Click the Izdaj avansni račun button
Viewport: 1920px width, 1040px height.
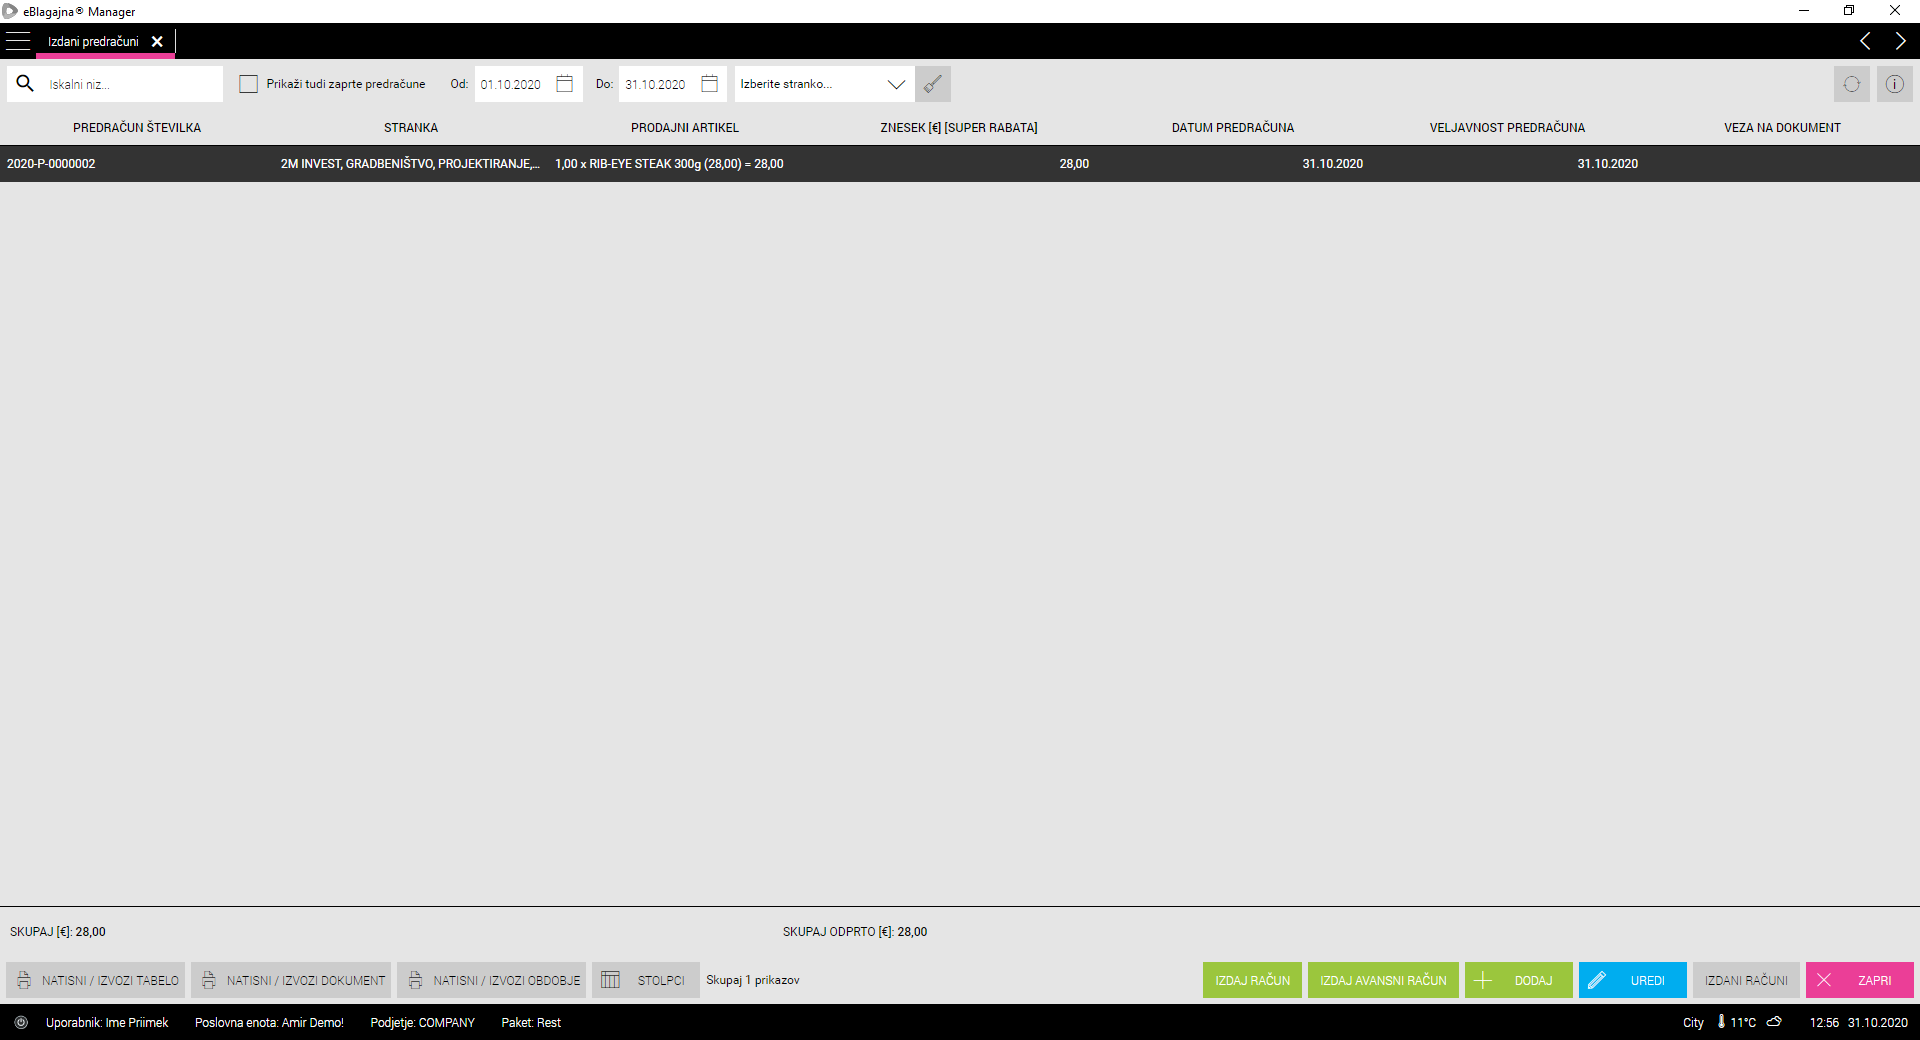pyautogui.click(x=1383, y=980)
